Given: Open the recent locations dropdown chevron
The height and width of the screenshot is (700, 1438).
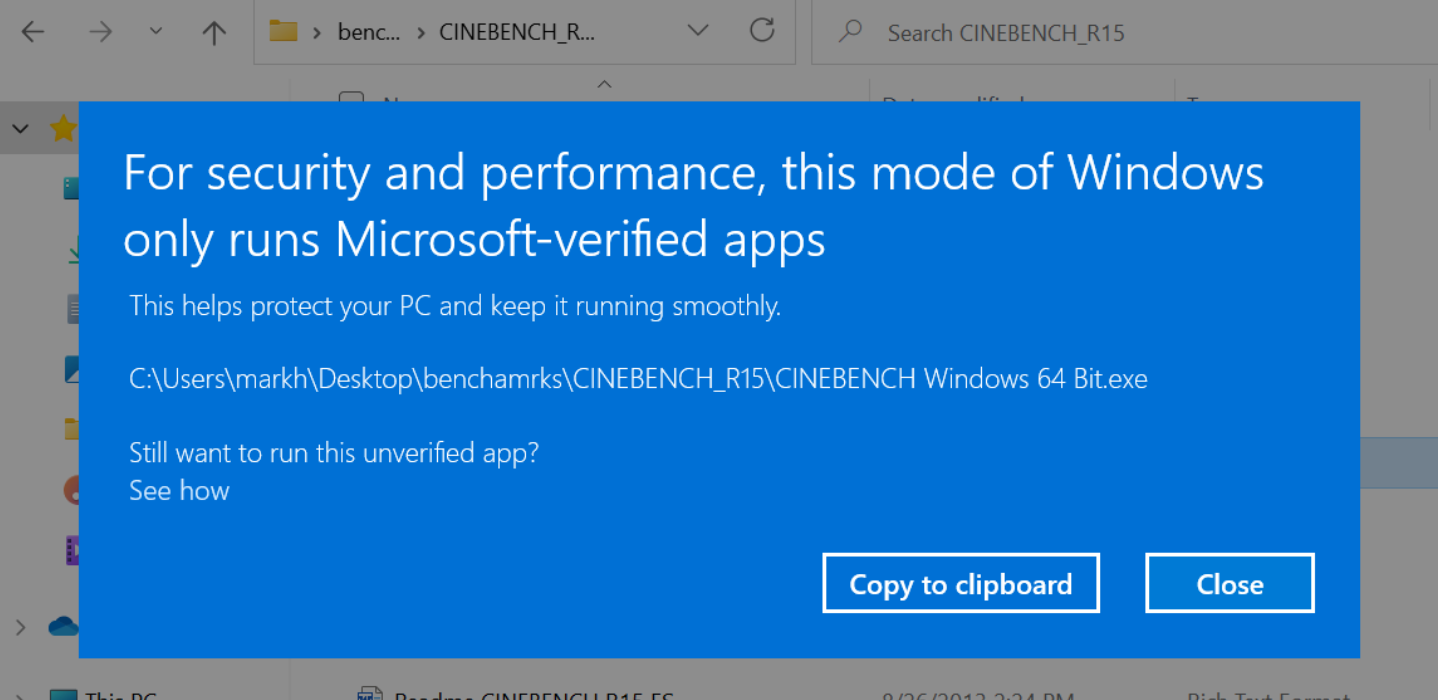Looking at the screenshot, I should 155,31.
